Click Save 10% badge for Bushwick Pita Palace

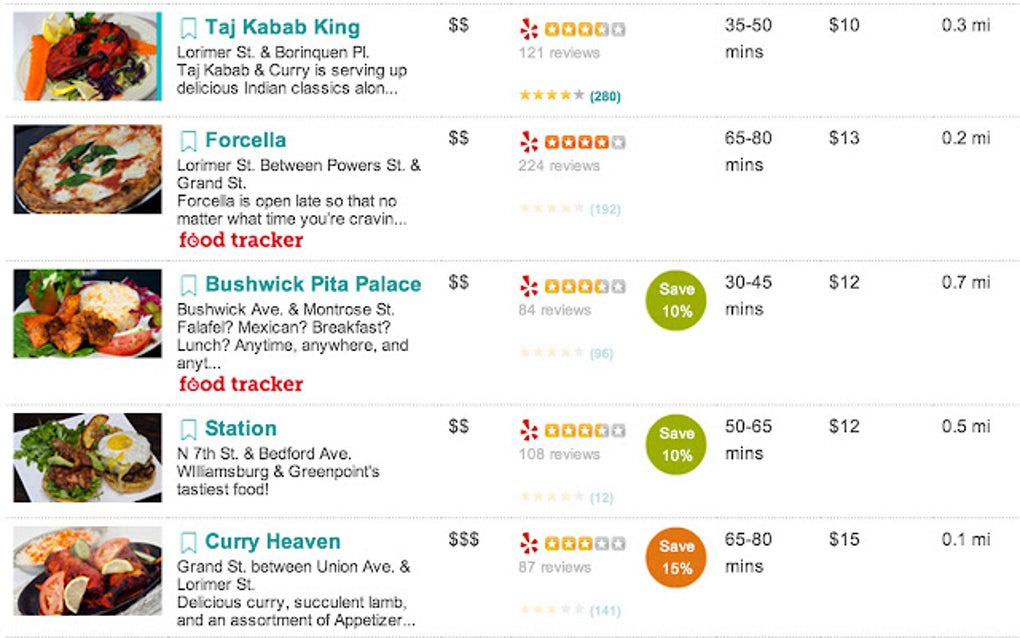(676, 300)
